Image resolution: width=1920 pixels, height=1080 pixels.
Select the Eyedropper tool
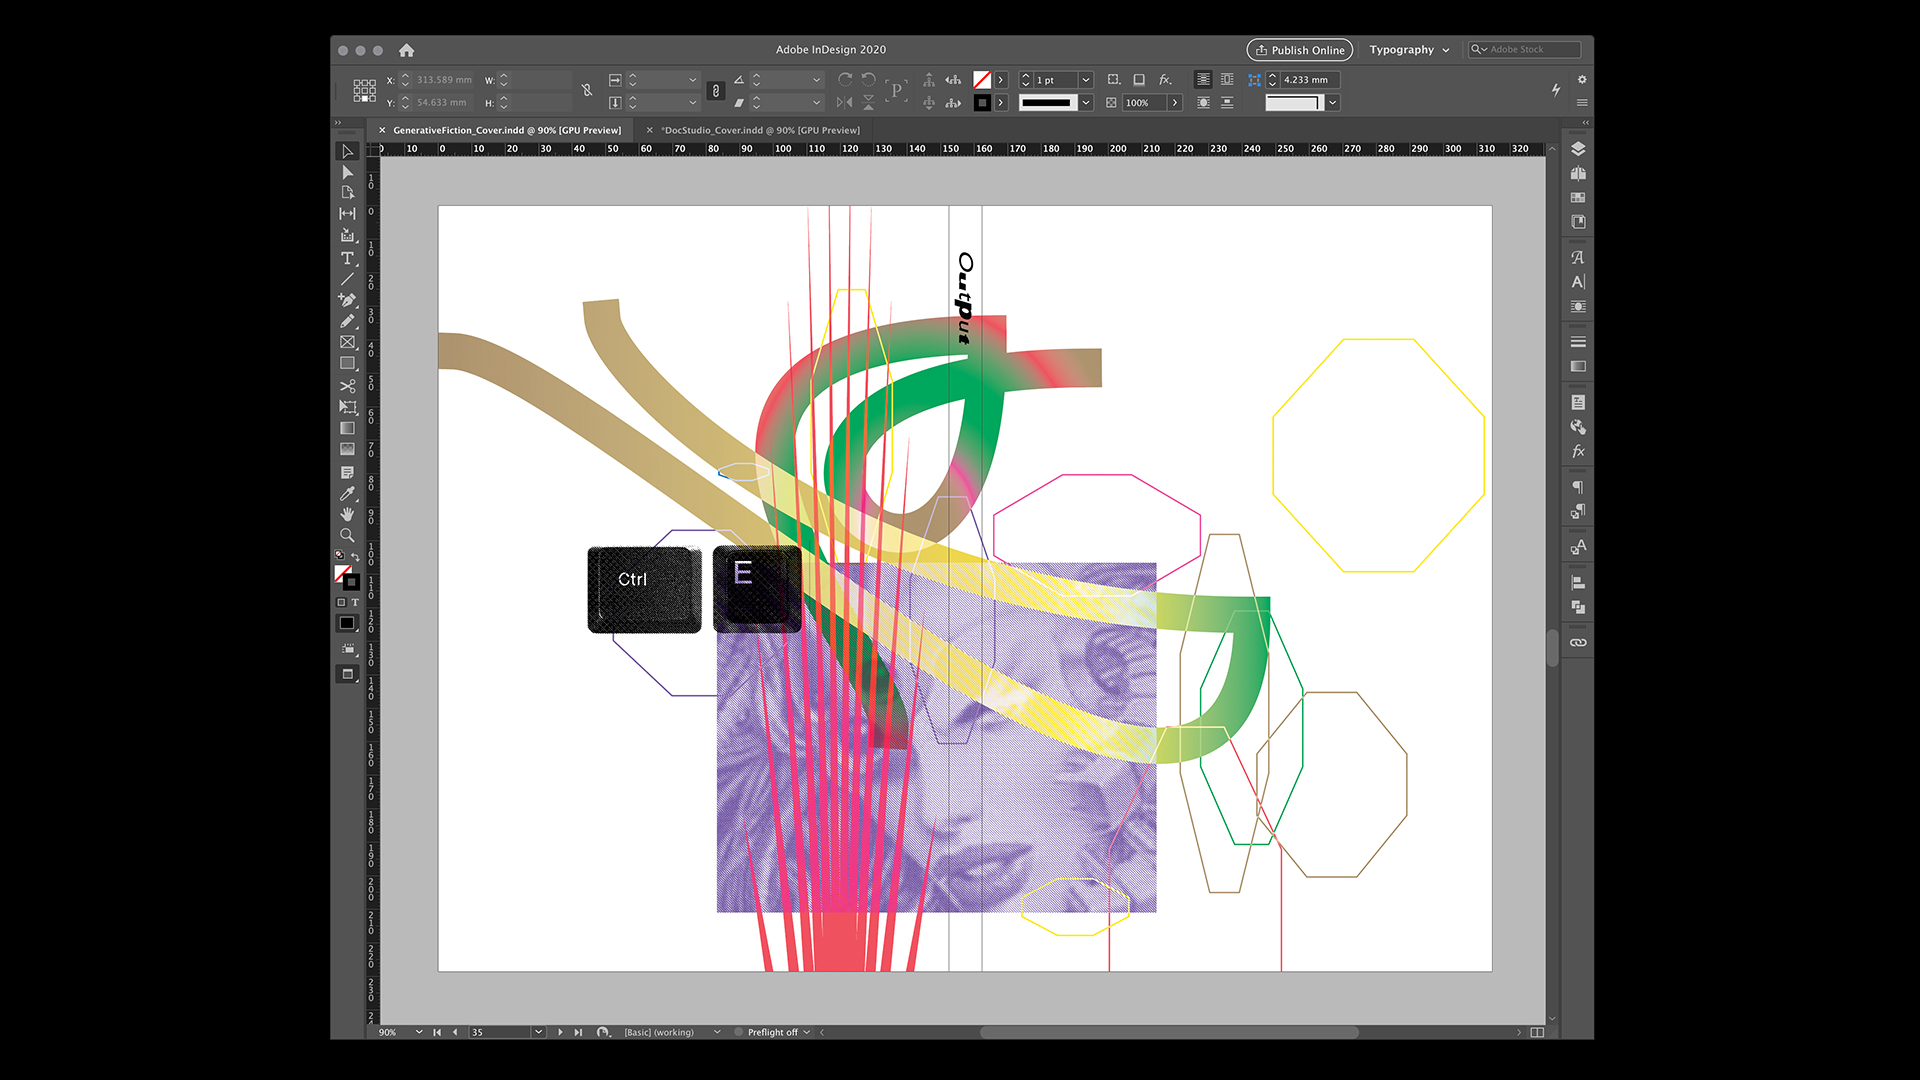click(x=347, y=493)
